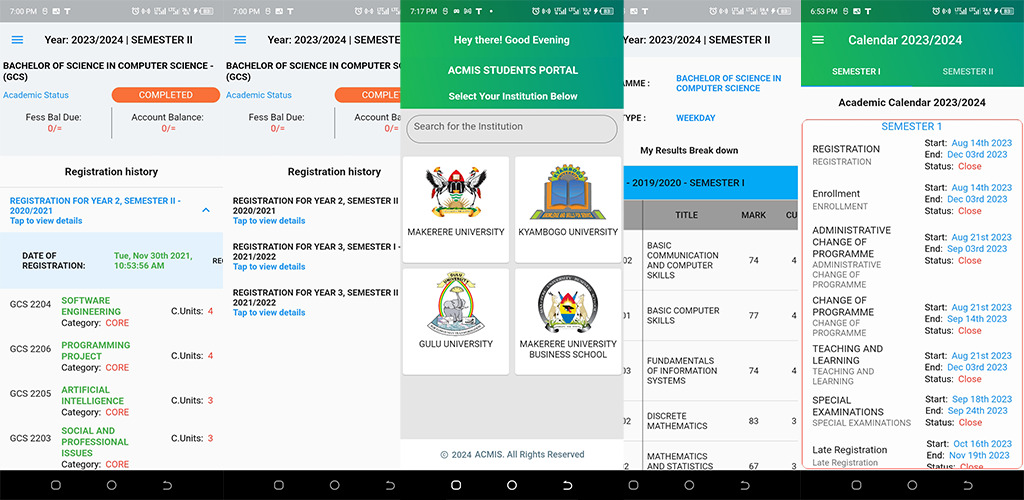The height and width of the screenshot is (500, 1024).
Task: Open blue Bachelor of Science in Computer Science programme link
Action: [x=728, y=83]
